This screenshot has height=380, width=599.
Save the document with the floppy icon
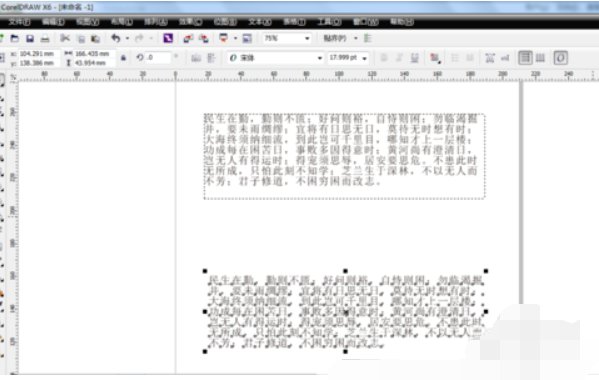click(30, 38)
